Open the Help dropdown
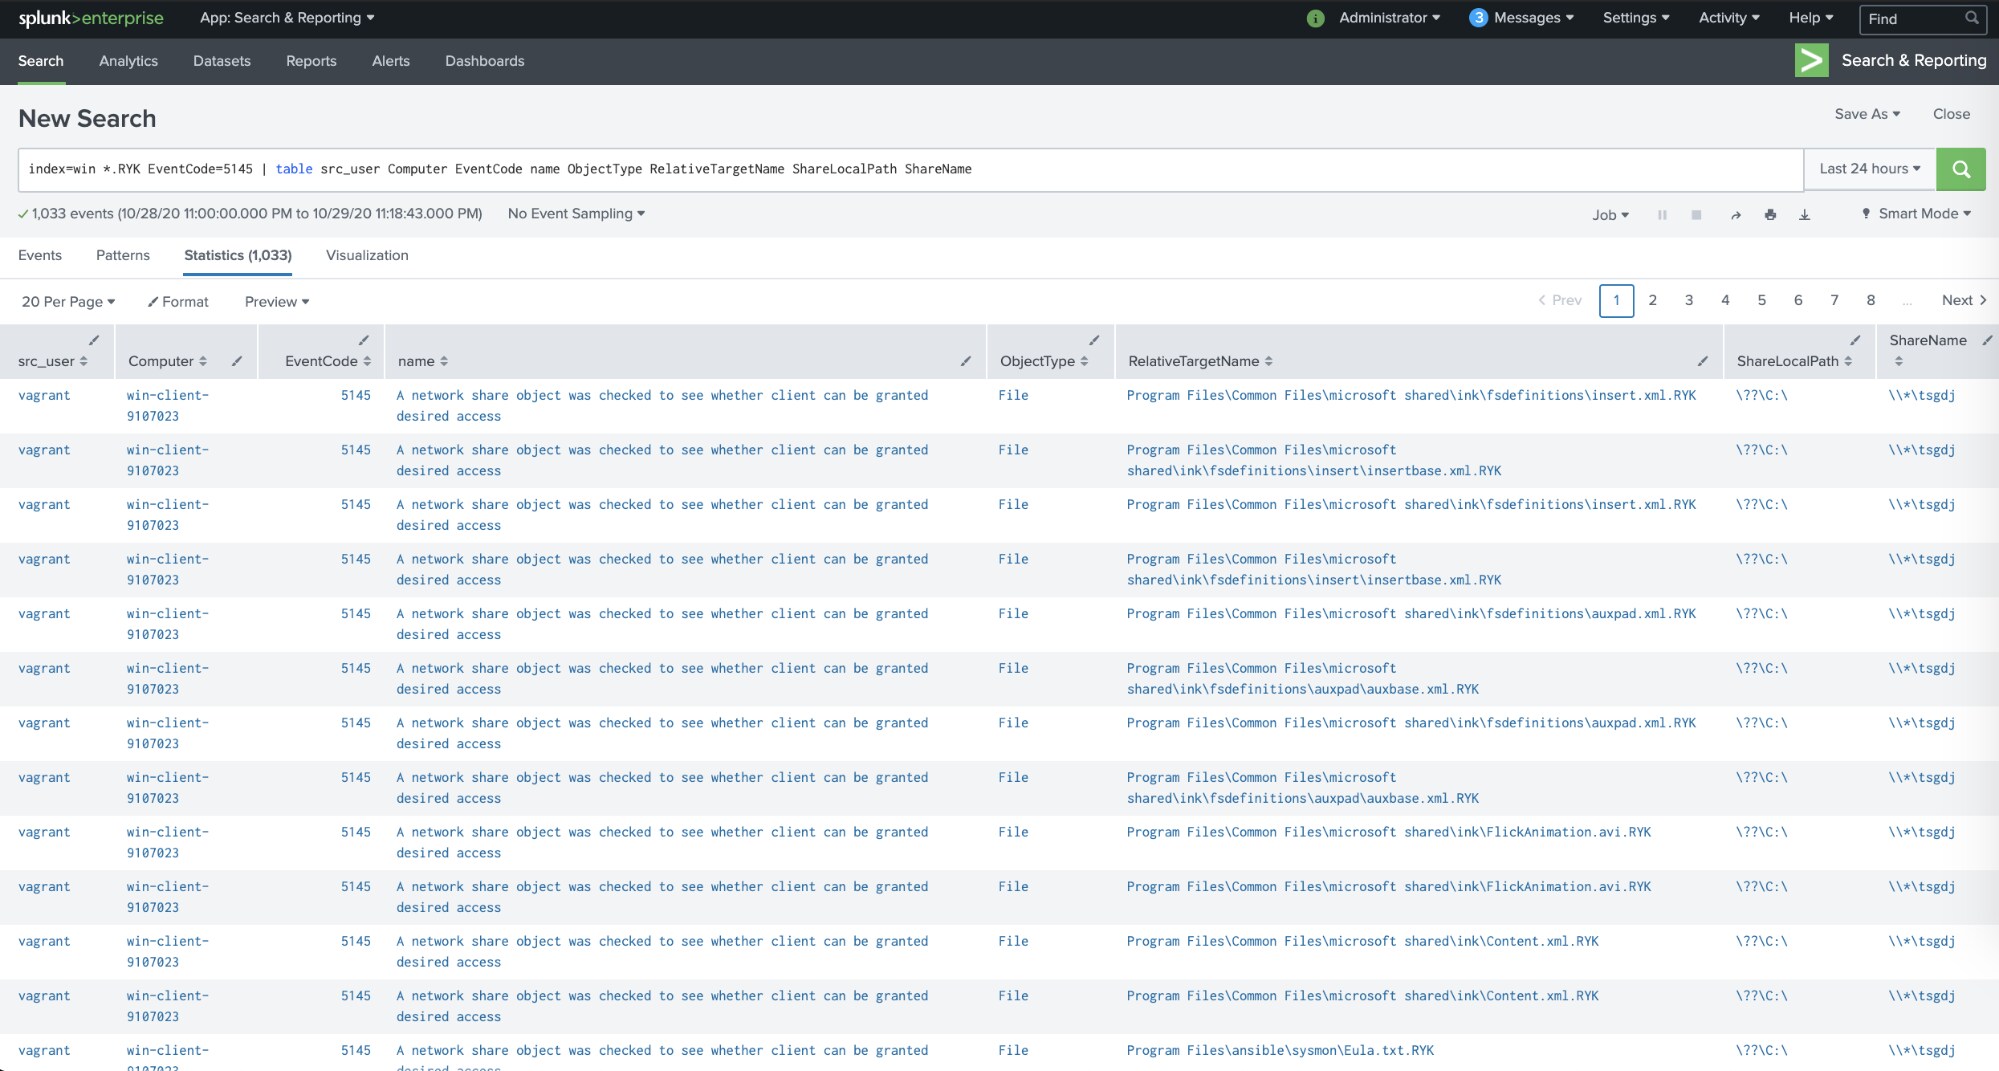The image size is (1999, 1071). 1811,18
